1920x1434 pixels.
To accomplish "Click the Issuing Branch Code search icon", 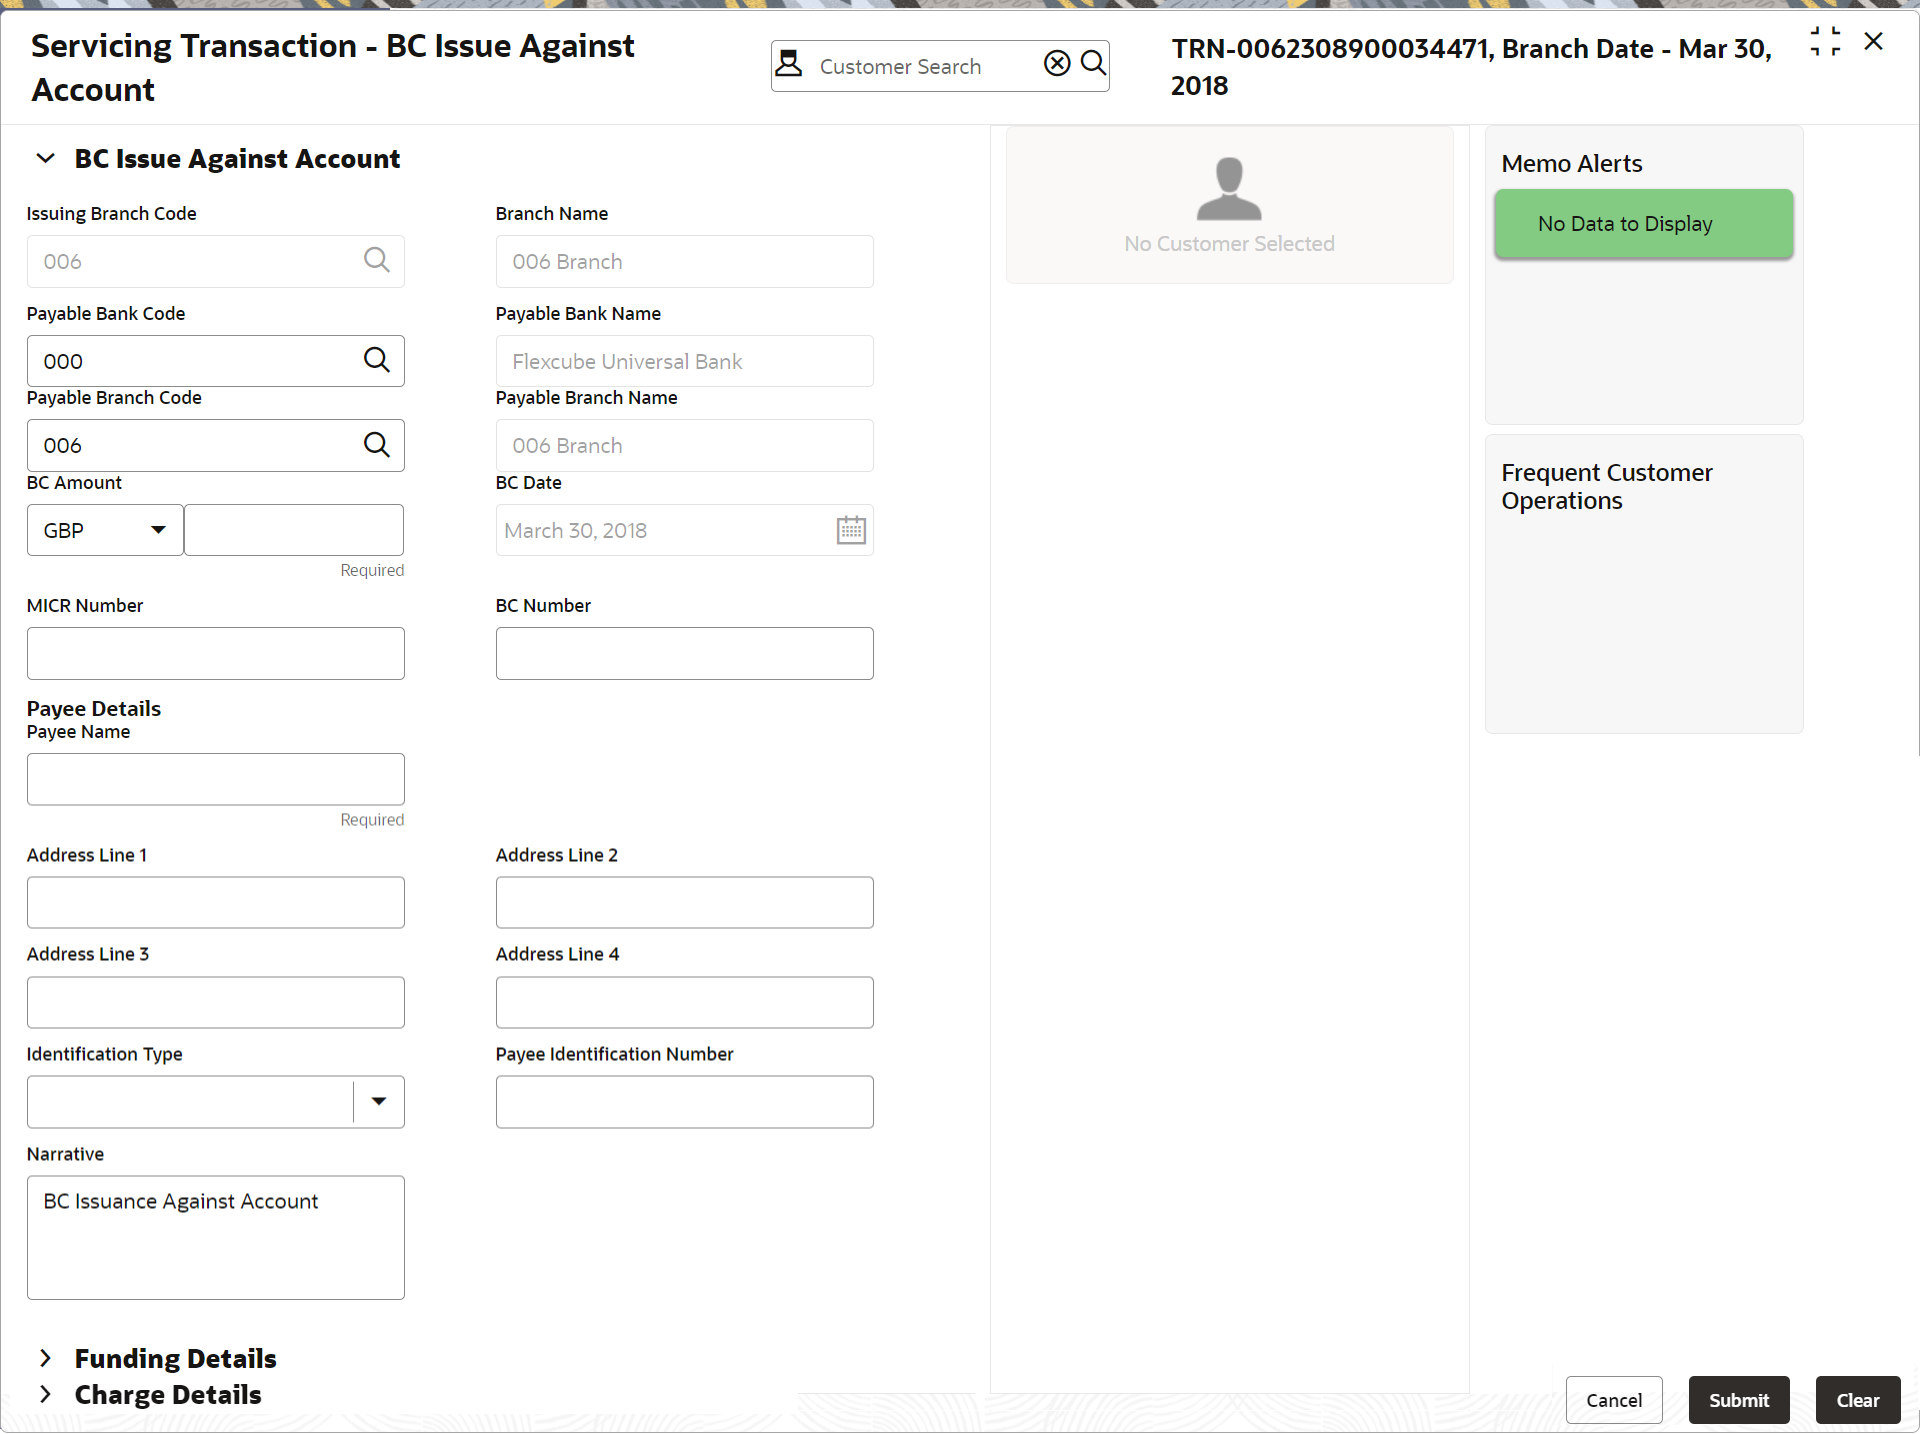I will click(x=376, y=261).
